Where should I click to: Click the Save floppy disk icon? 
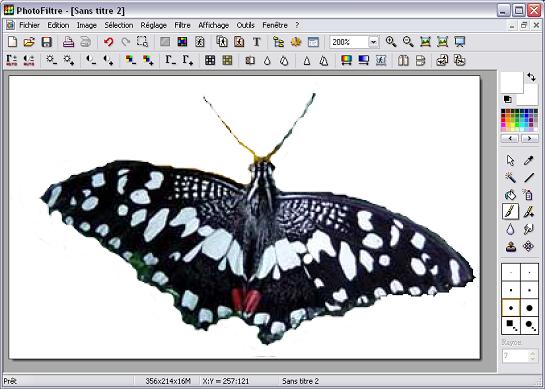pyautogui.click(x=47, y=42)
